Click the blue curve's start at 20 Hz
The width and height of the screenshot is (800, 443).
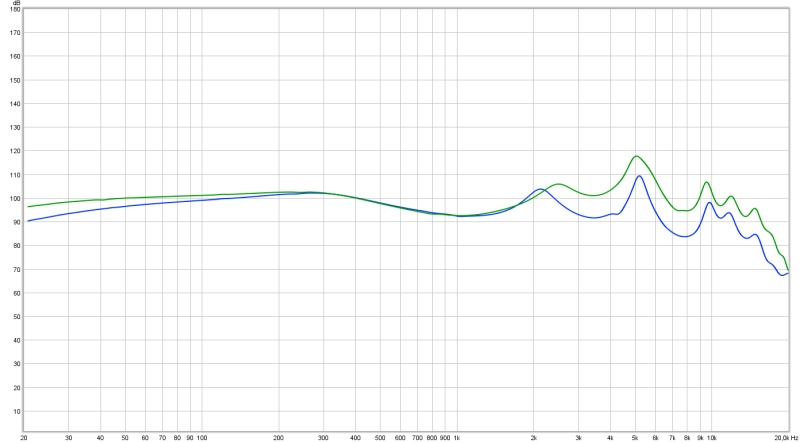(27, 221)
